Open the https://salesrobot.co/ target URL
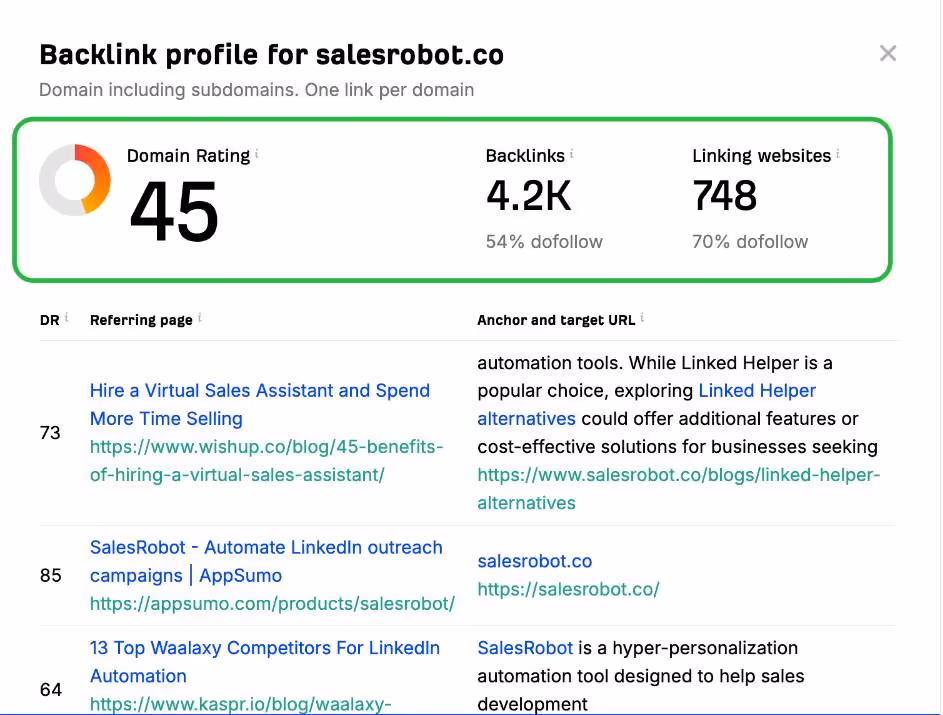The width and height of the screenshot is (943, 715). (568, 589)
